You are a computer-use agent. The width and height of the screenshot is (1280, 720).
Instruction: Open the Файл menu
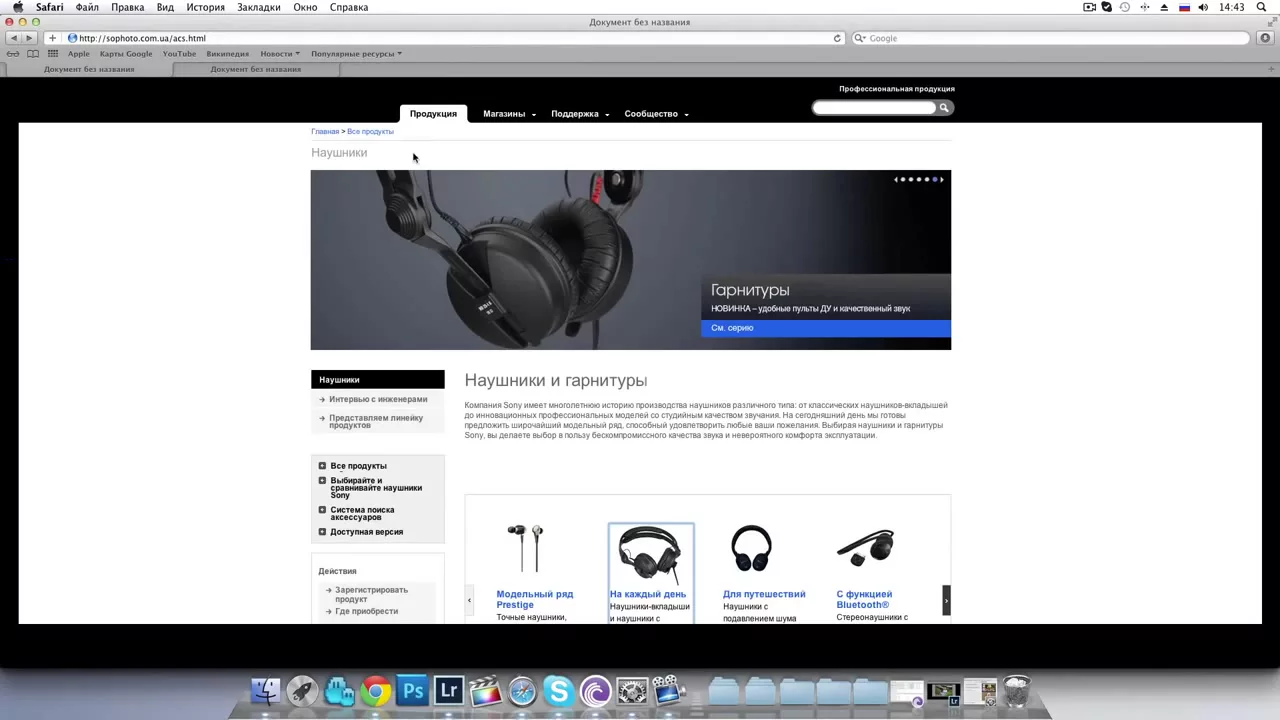click(87, 7)
